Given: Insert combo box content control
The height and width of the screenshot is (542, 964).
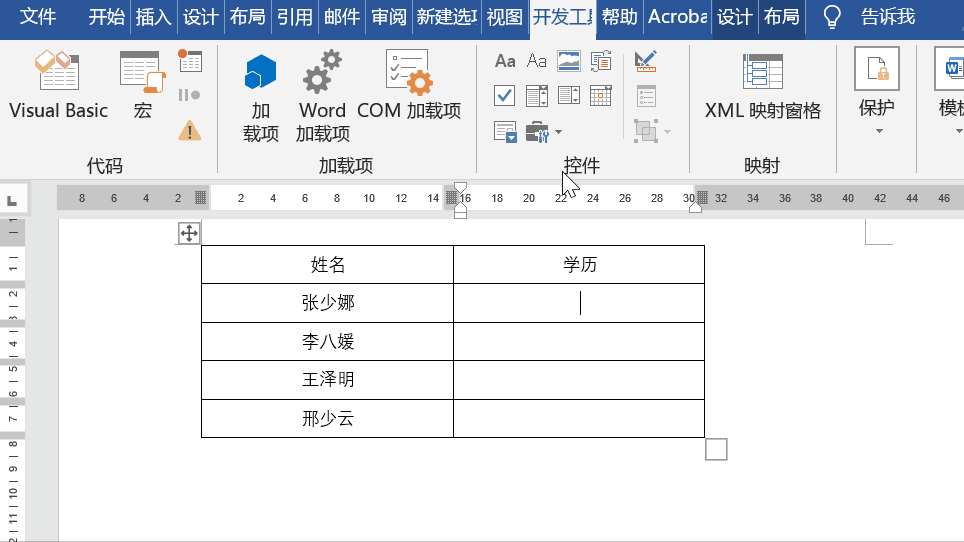Looking at the screenshot, I should (537, 96).
